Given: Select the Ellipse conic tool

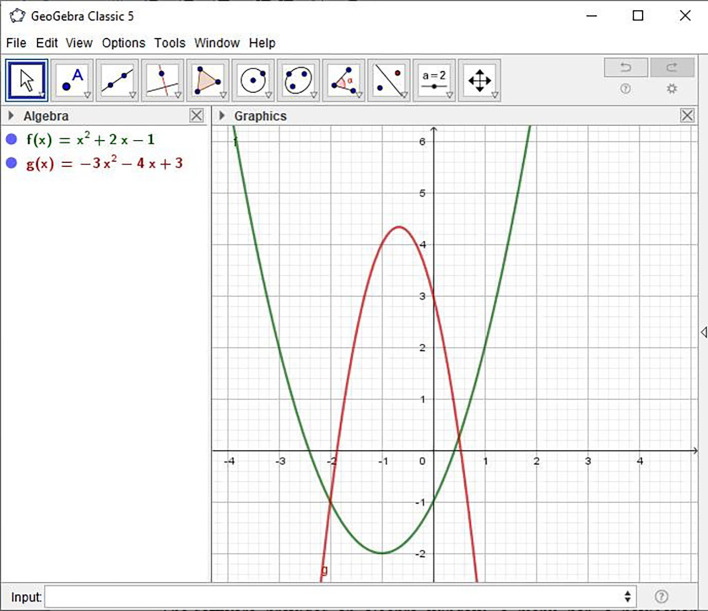Looking at the screenshot, I should [x=298, y=80].
